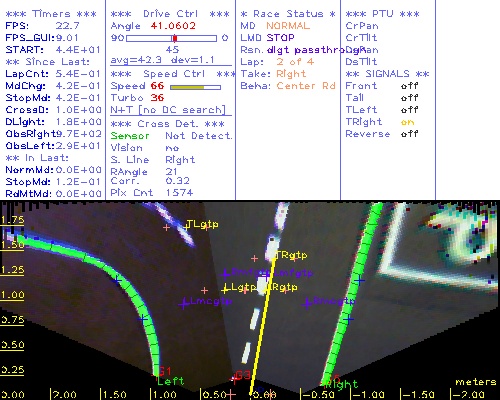Select the green Left lane label

point(170,381)
